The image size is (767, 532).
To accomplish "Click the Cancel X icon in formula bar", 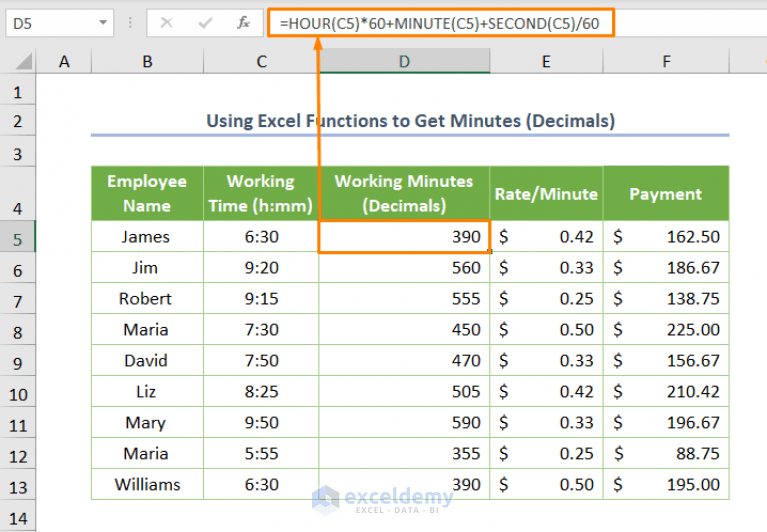I will tap(166, 22).
